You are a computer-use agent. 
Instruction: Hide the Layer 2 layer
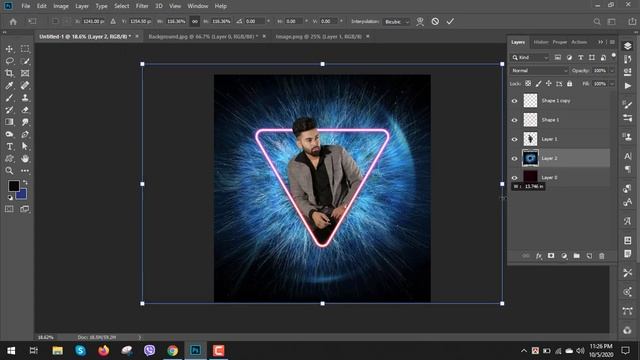(x=514, y=158)
